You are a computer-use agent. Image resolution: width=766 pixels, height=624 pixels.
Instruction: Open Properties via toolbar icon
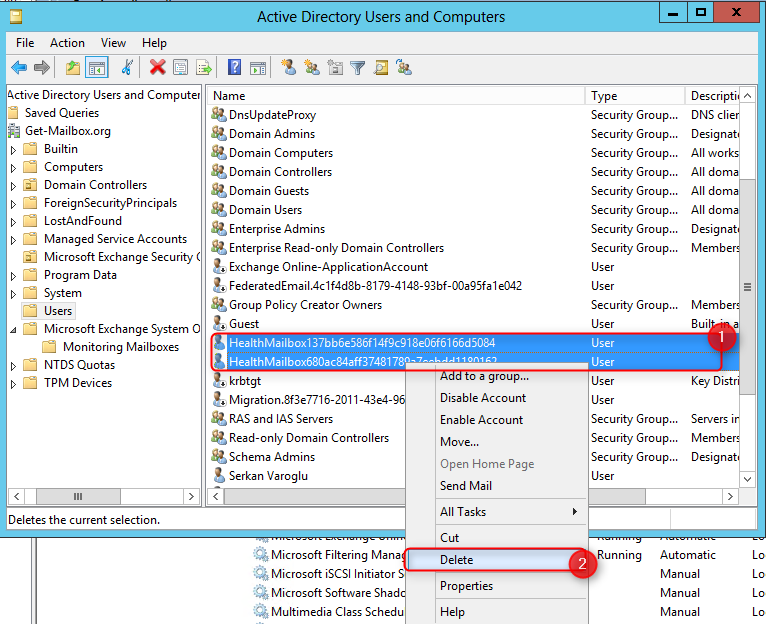click(x=180, y=67)
